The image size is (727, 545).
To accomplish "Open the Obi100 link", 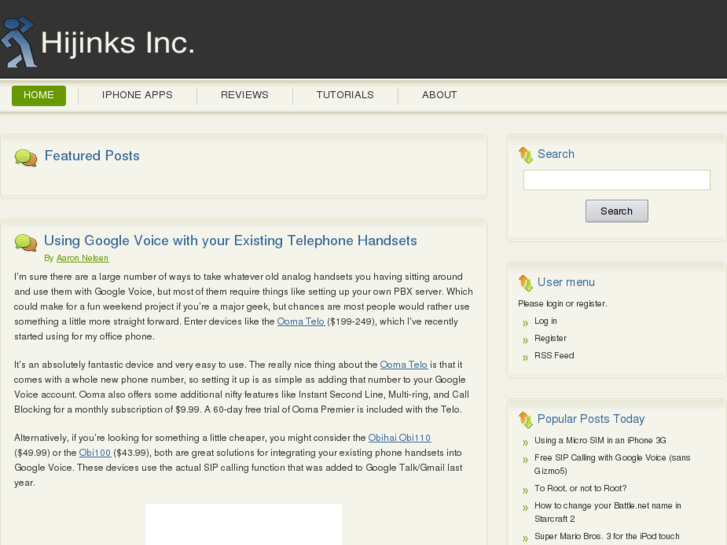I will pos(95,453).
